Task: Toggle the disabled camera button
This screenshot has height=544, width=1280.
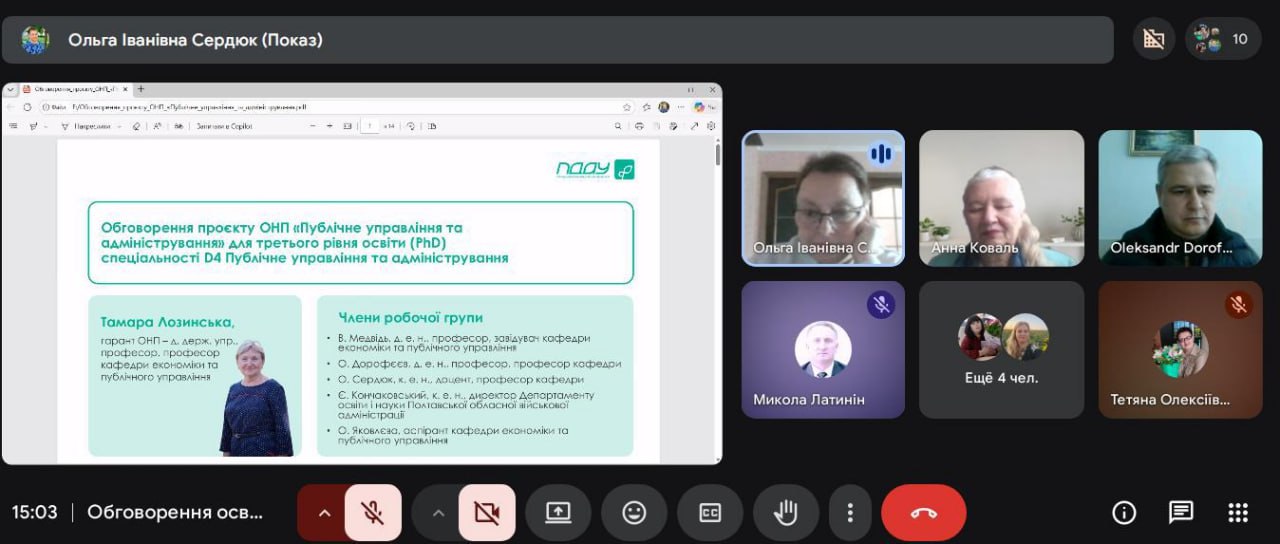Action: coord(487,513)
